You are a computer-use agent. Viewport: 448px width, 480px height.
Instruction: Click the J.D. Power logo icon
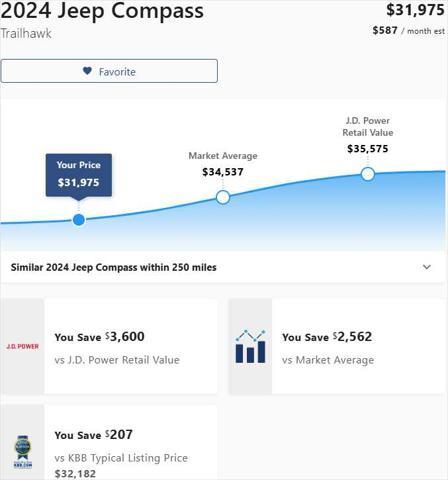[x=22, y=346]
